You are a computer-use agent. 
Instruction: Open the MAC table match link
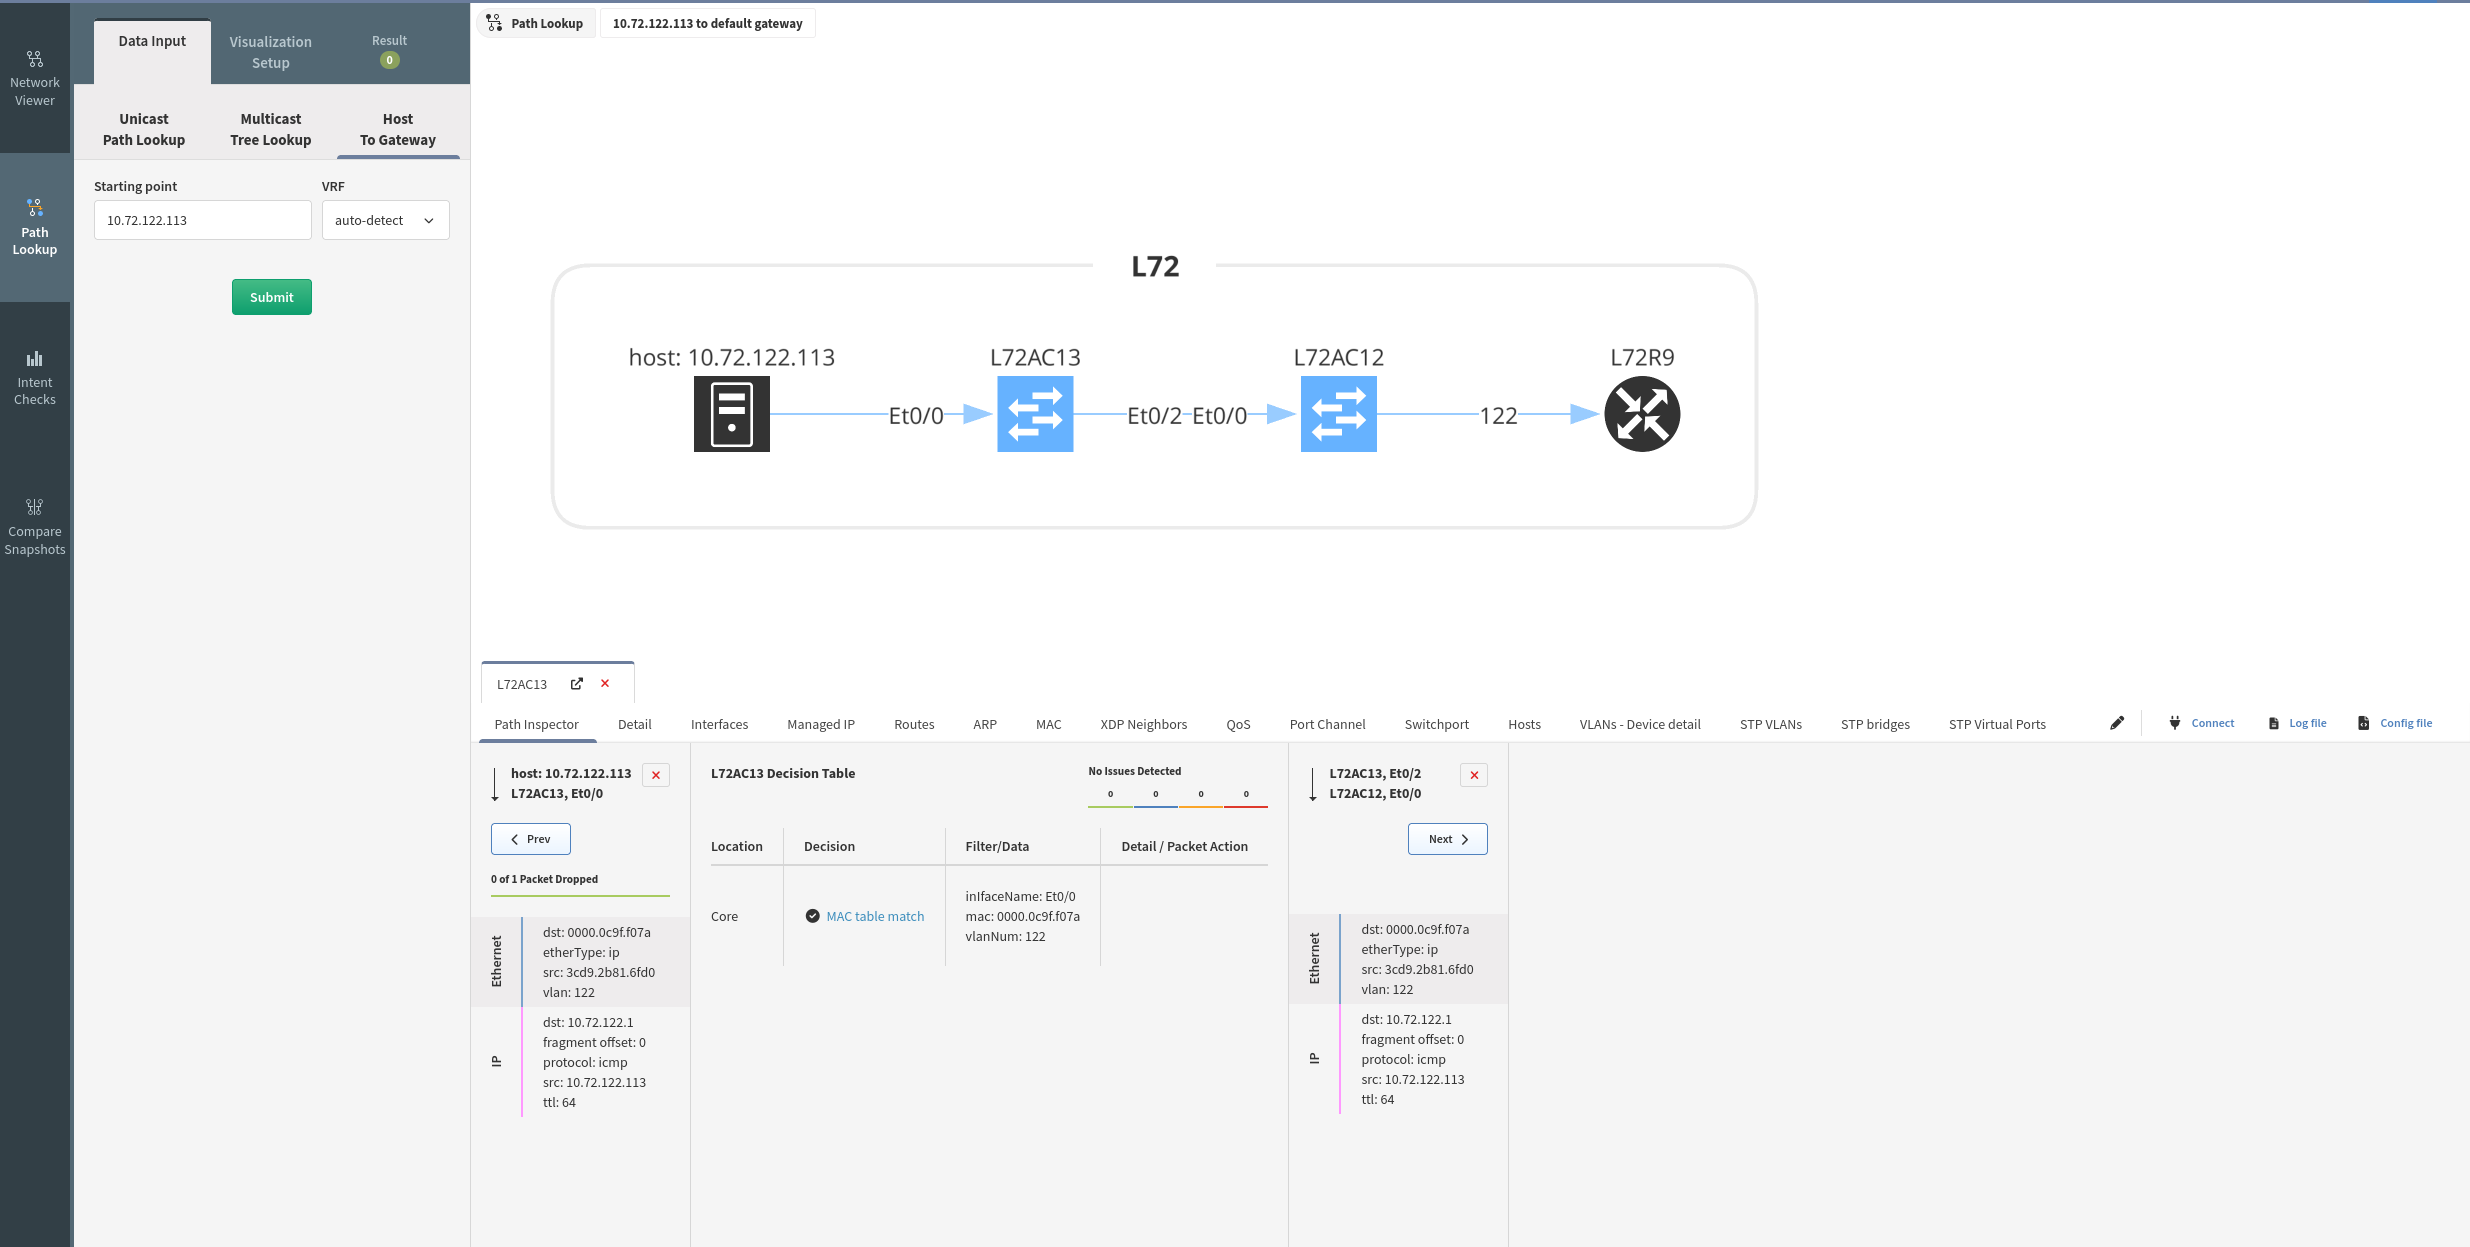point(875,916)
